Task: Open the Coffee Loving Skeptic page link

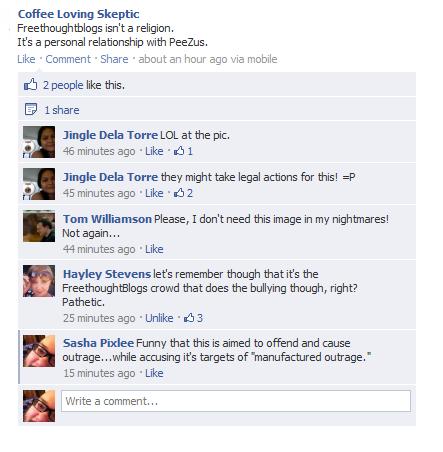Action: (78, 14)
